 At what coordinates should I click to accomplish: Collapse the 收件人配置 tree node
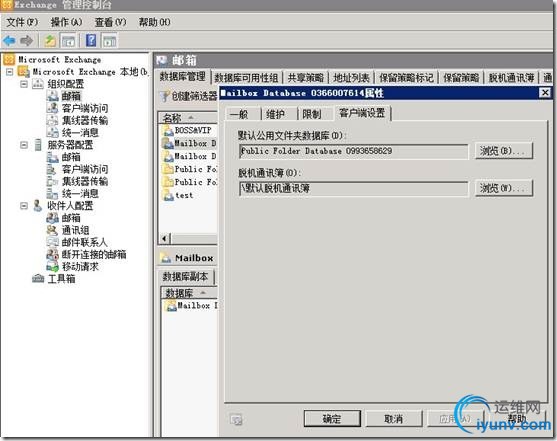tap(24, 206)
